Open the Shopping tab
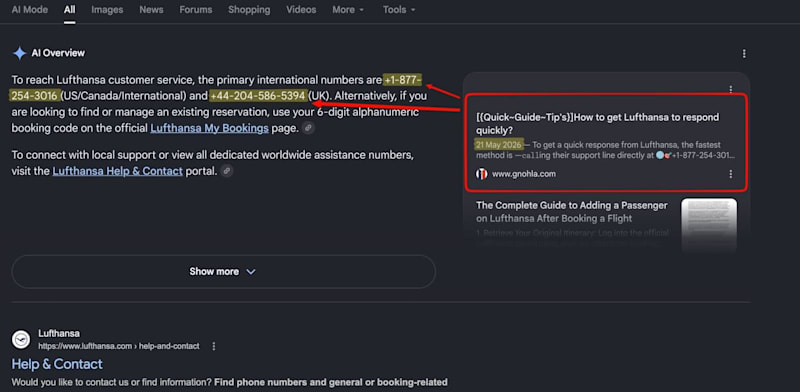Image resolution: width=800 pixels, height=392 pixels. coord(248,10)
